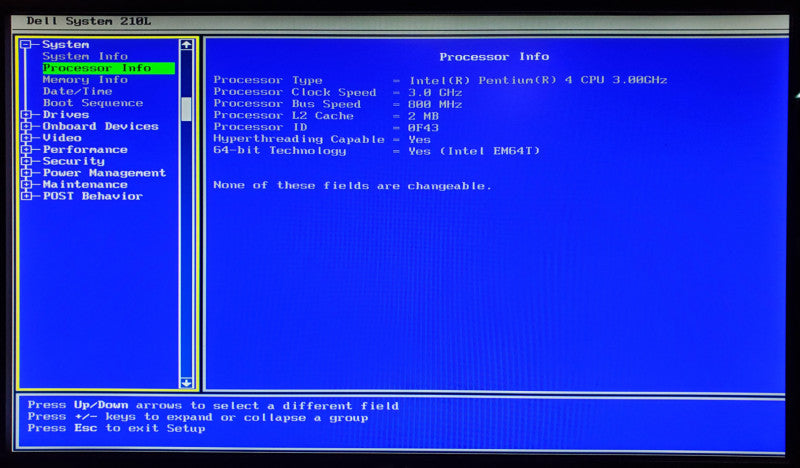This screenshot has height=468, width=800.
Task: Click the Processor Info heading
Action: (494, 57)
